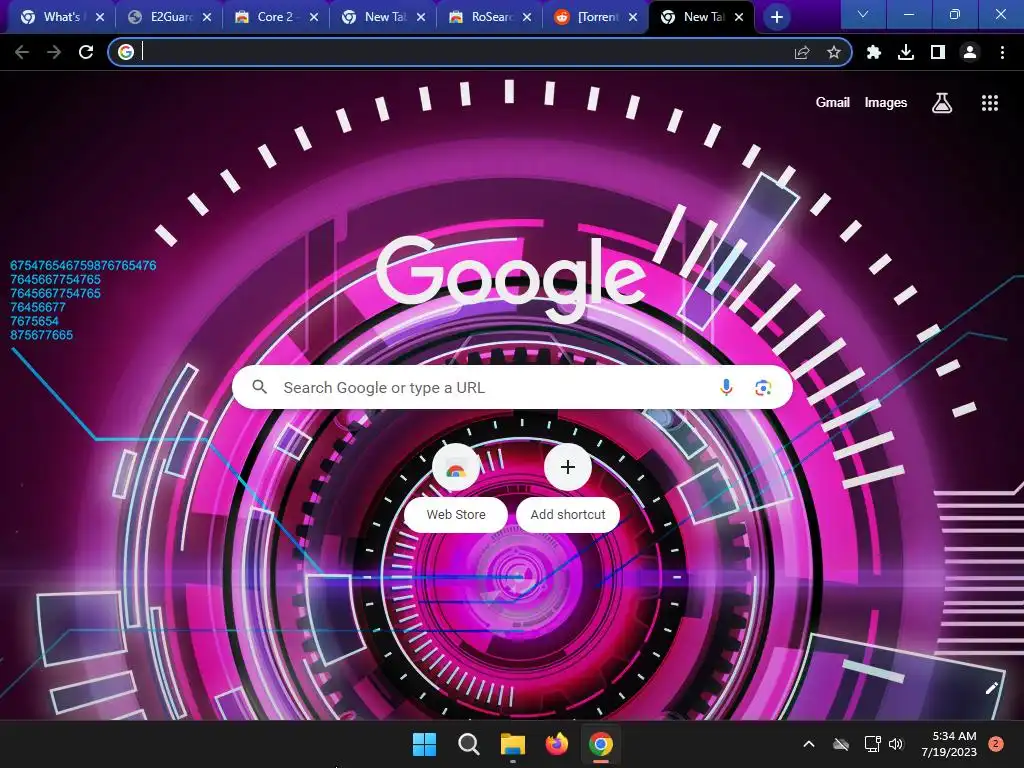Switch to the New Tab after Core 2
The height and width of the screenshot is (768, 1024).
[385, 17]
